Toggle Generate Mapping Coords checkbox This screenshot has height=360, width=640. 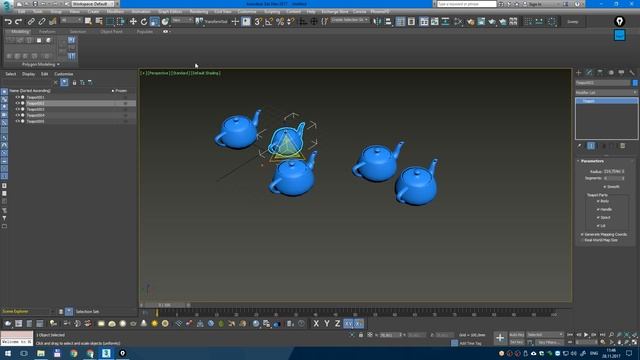[x=582, y=235]
